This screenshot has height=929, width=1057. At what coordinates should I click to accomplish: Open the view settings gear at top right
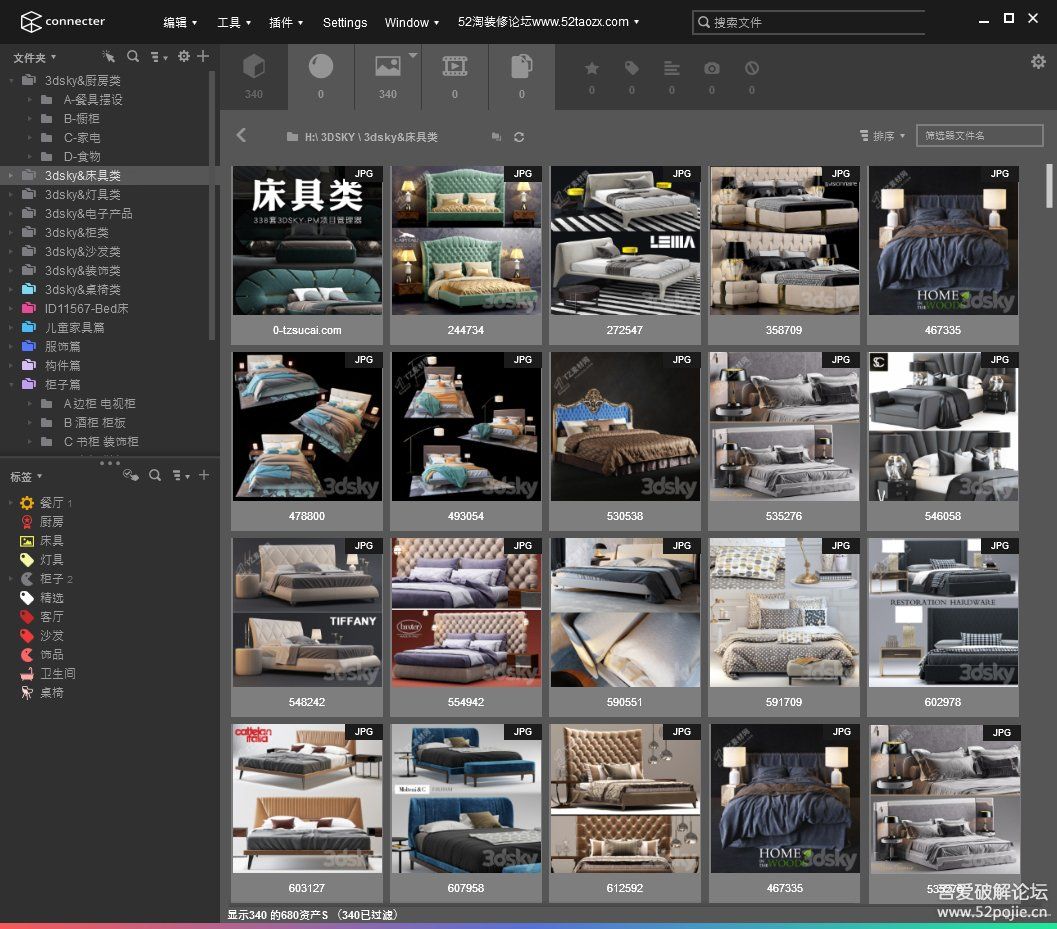tap(1038, 62)
